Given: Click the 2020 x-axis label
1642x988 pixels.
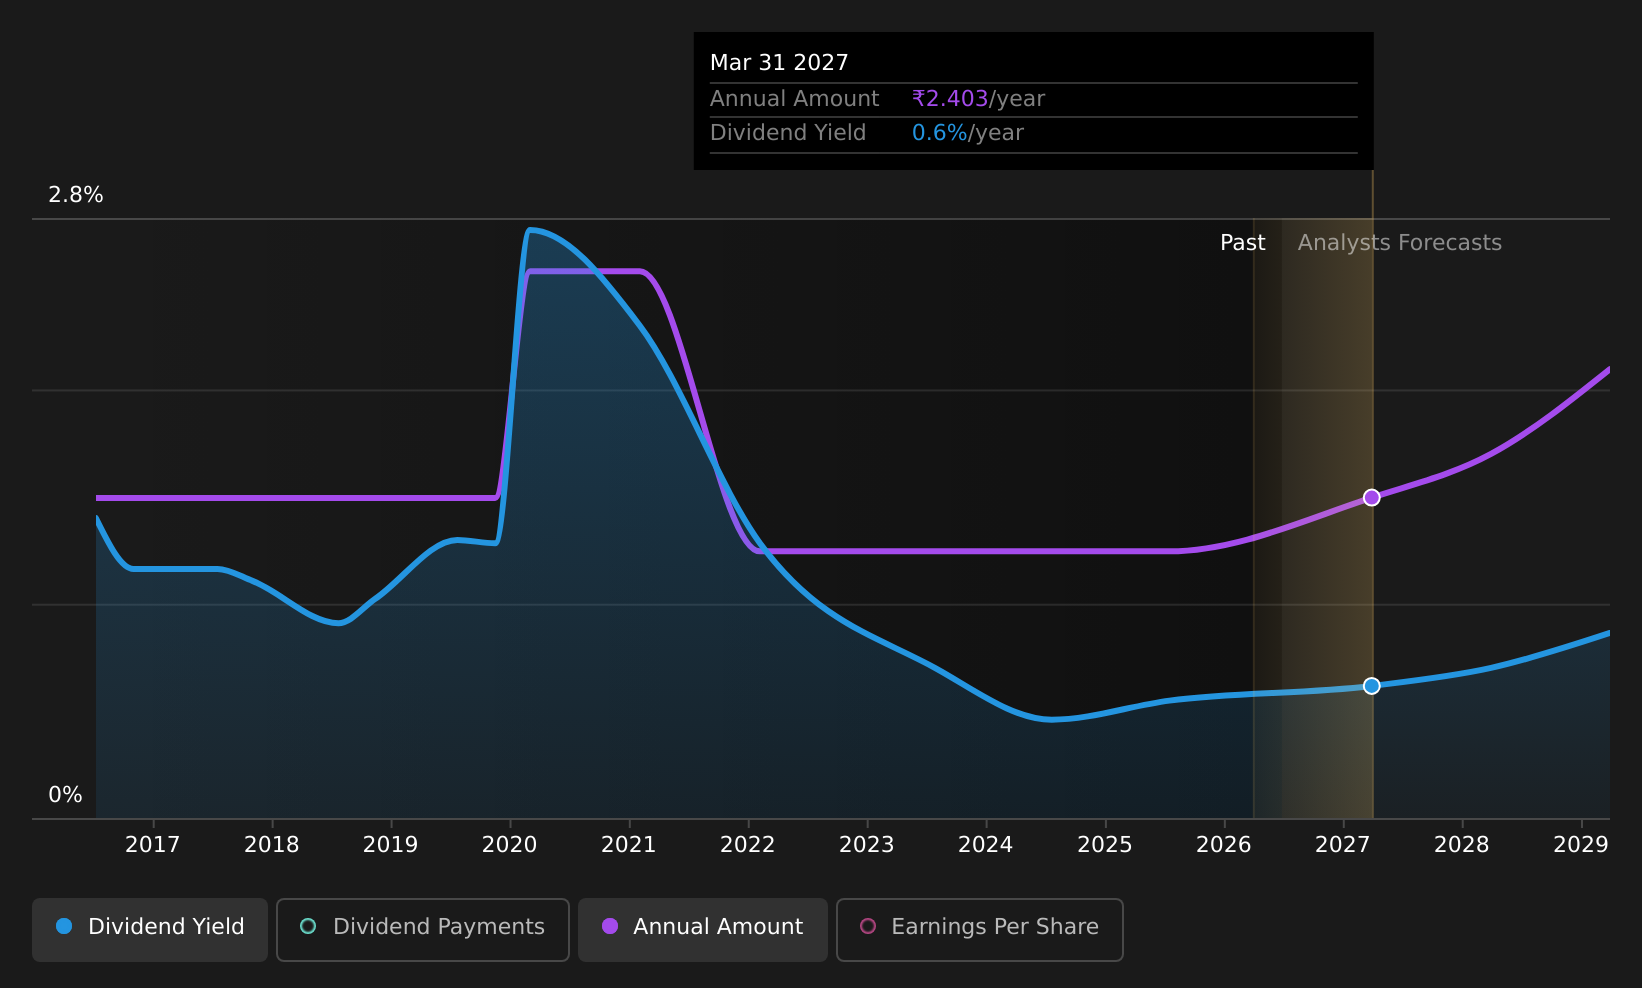Looking at the screenshot, I should (510, 845).
